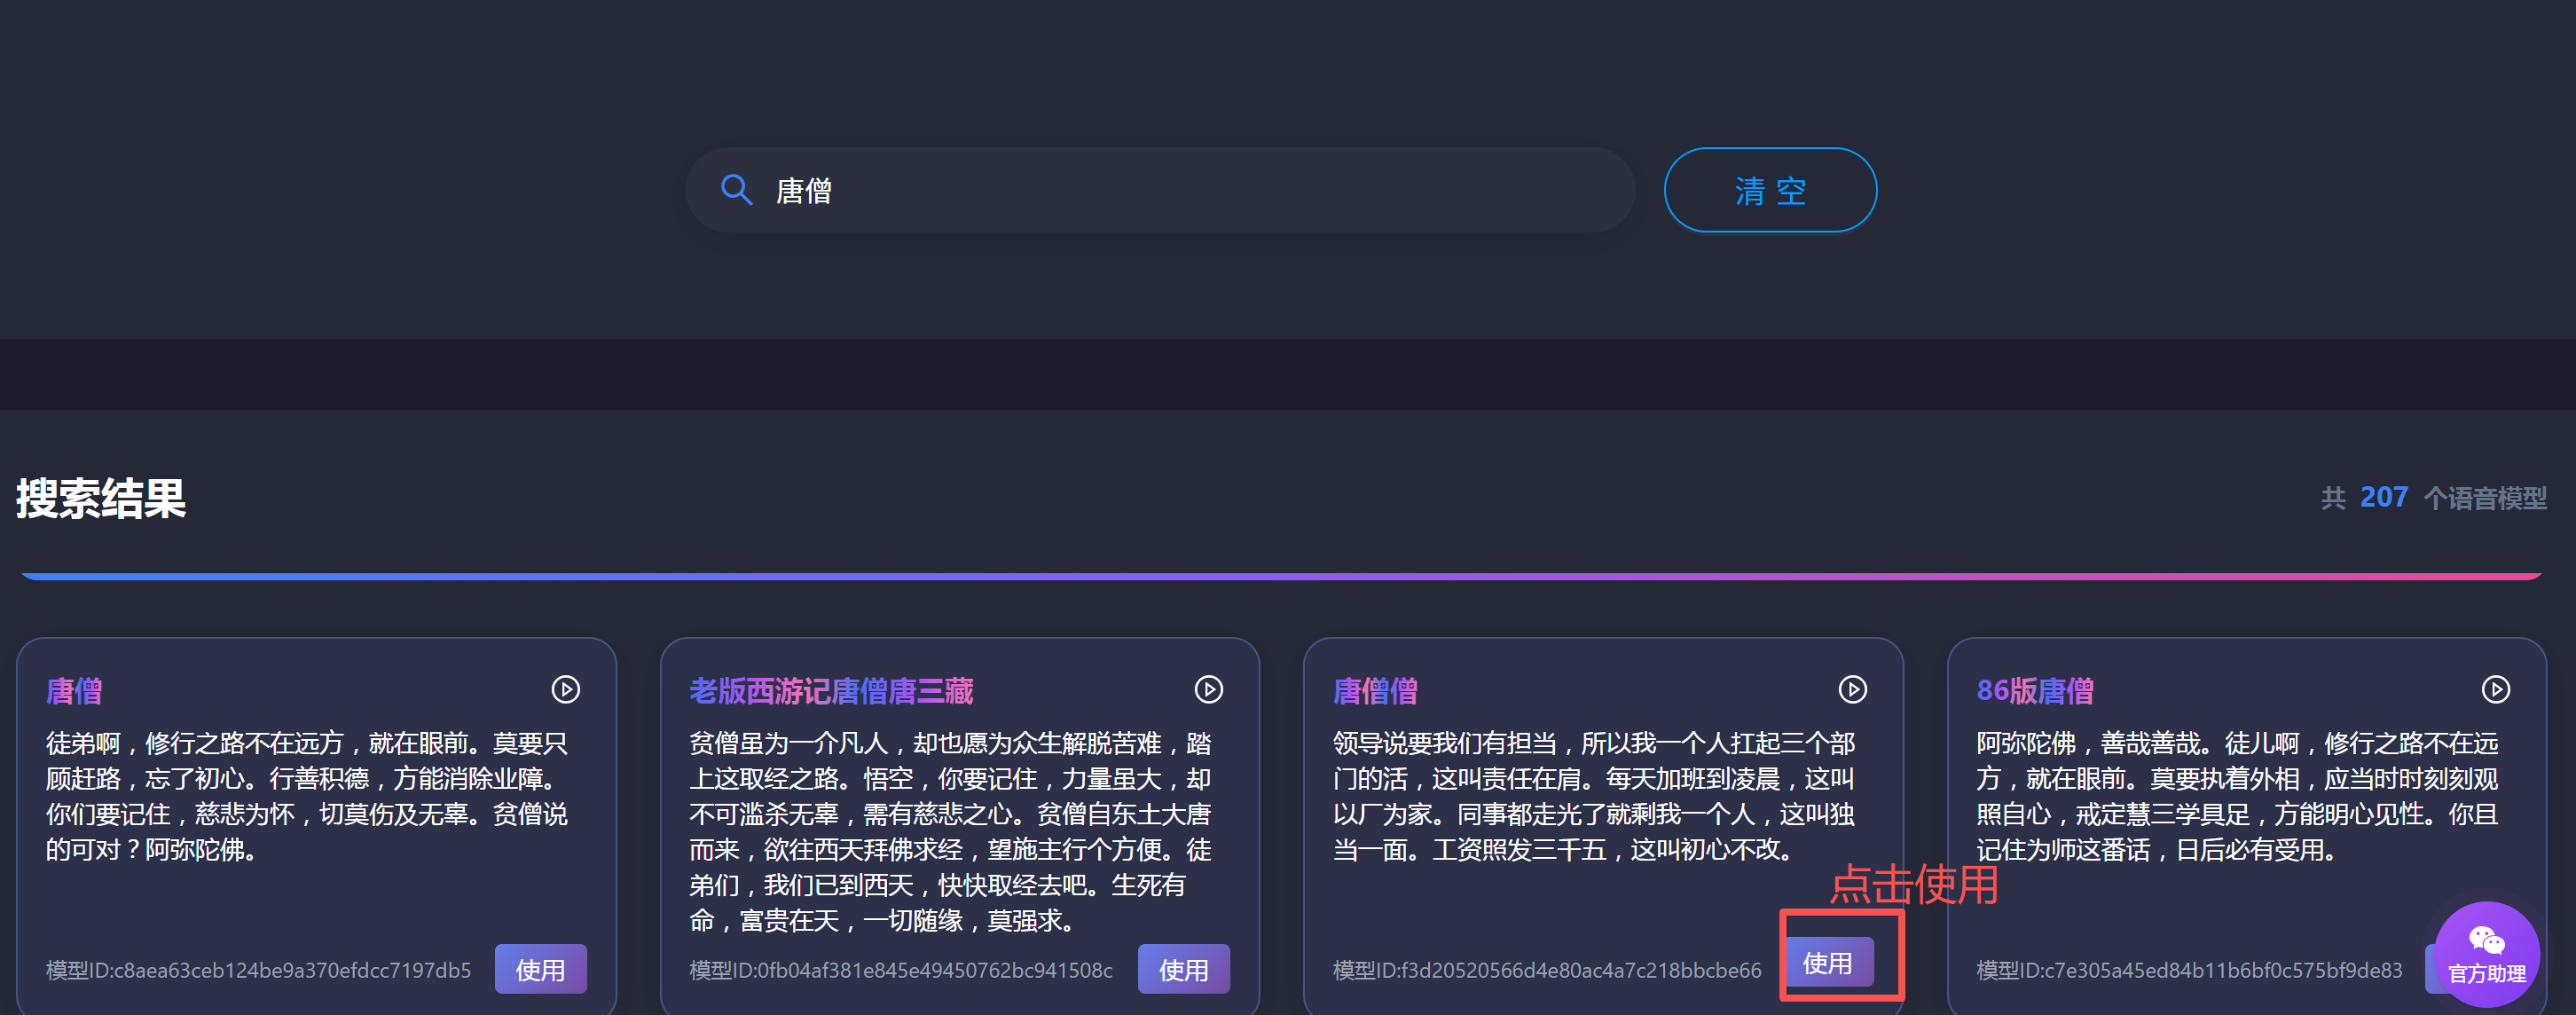Viewport: 2576px width, 1015px height.
Task: Click the 共 207 个语音模型 count text
Action: pyautogui.click(x=2433, y=497)
